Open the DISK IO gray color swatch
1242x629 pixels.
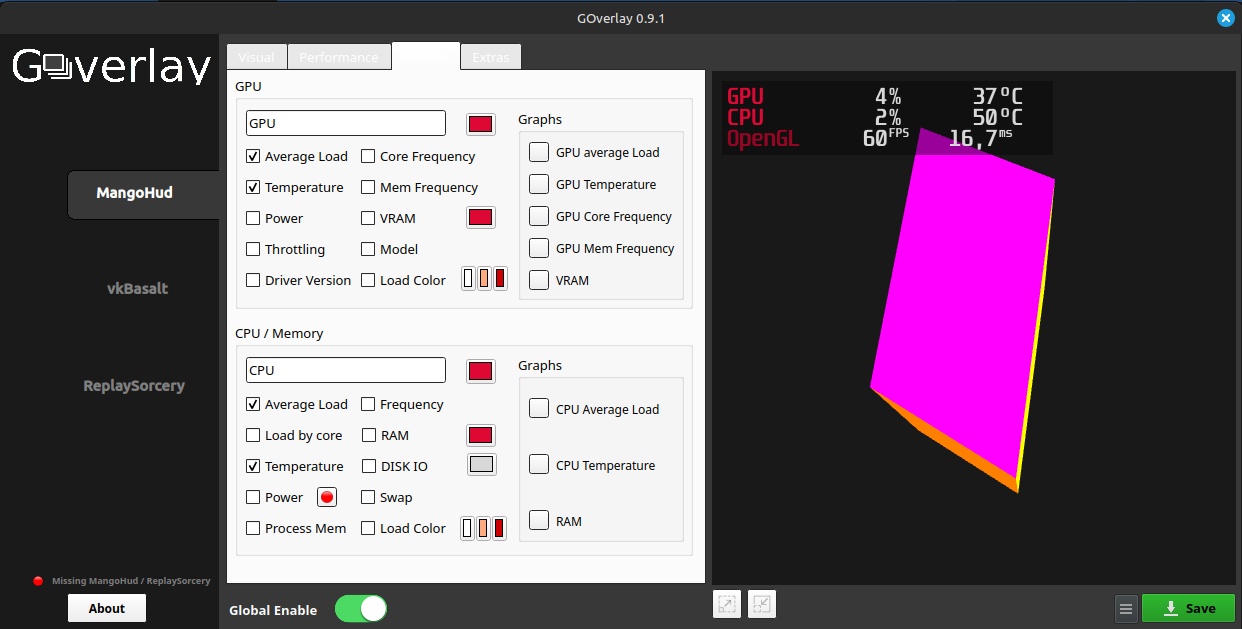point(481,464)
